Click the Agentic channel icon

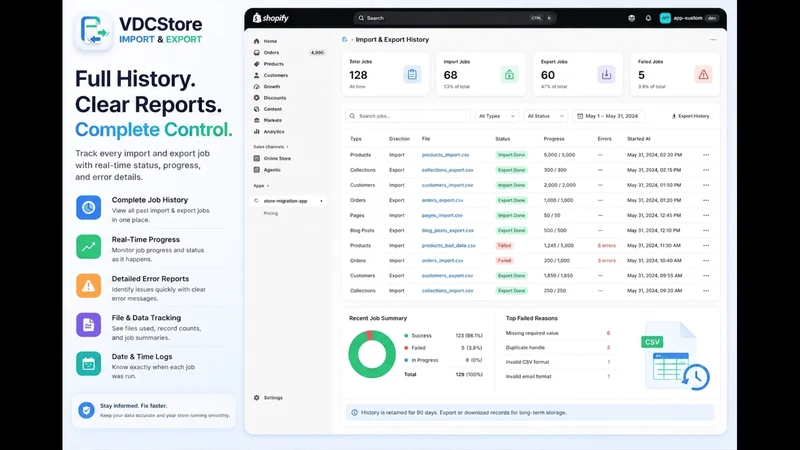click(x=257, y=169)
